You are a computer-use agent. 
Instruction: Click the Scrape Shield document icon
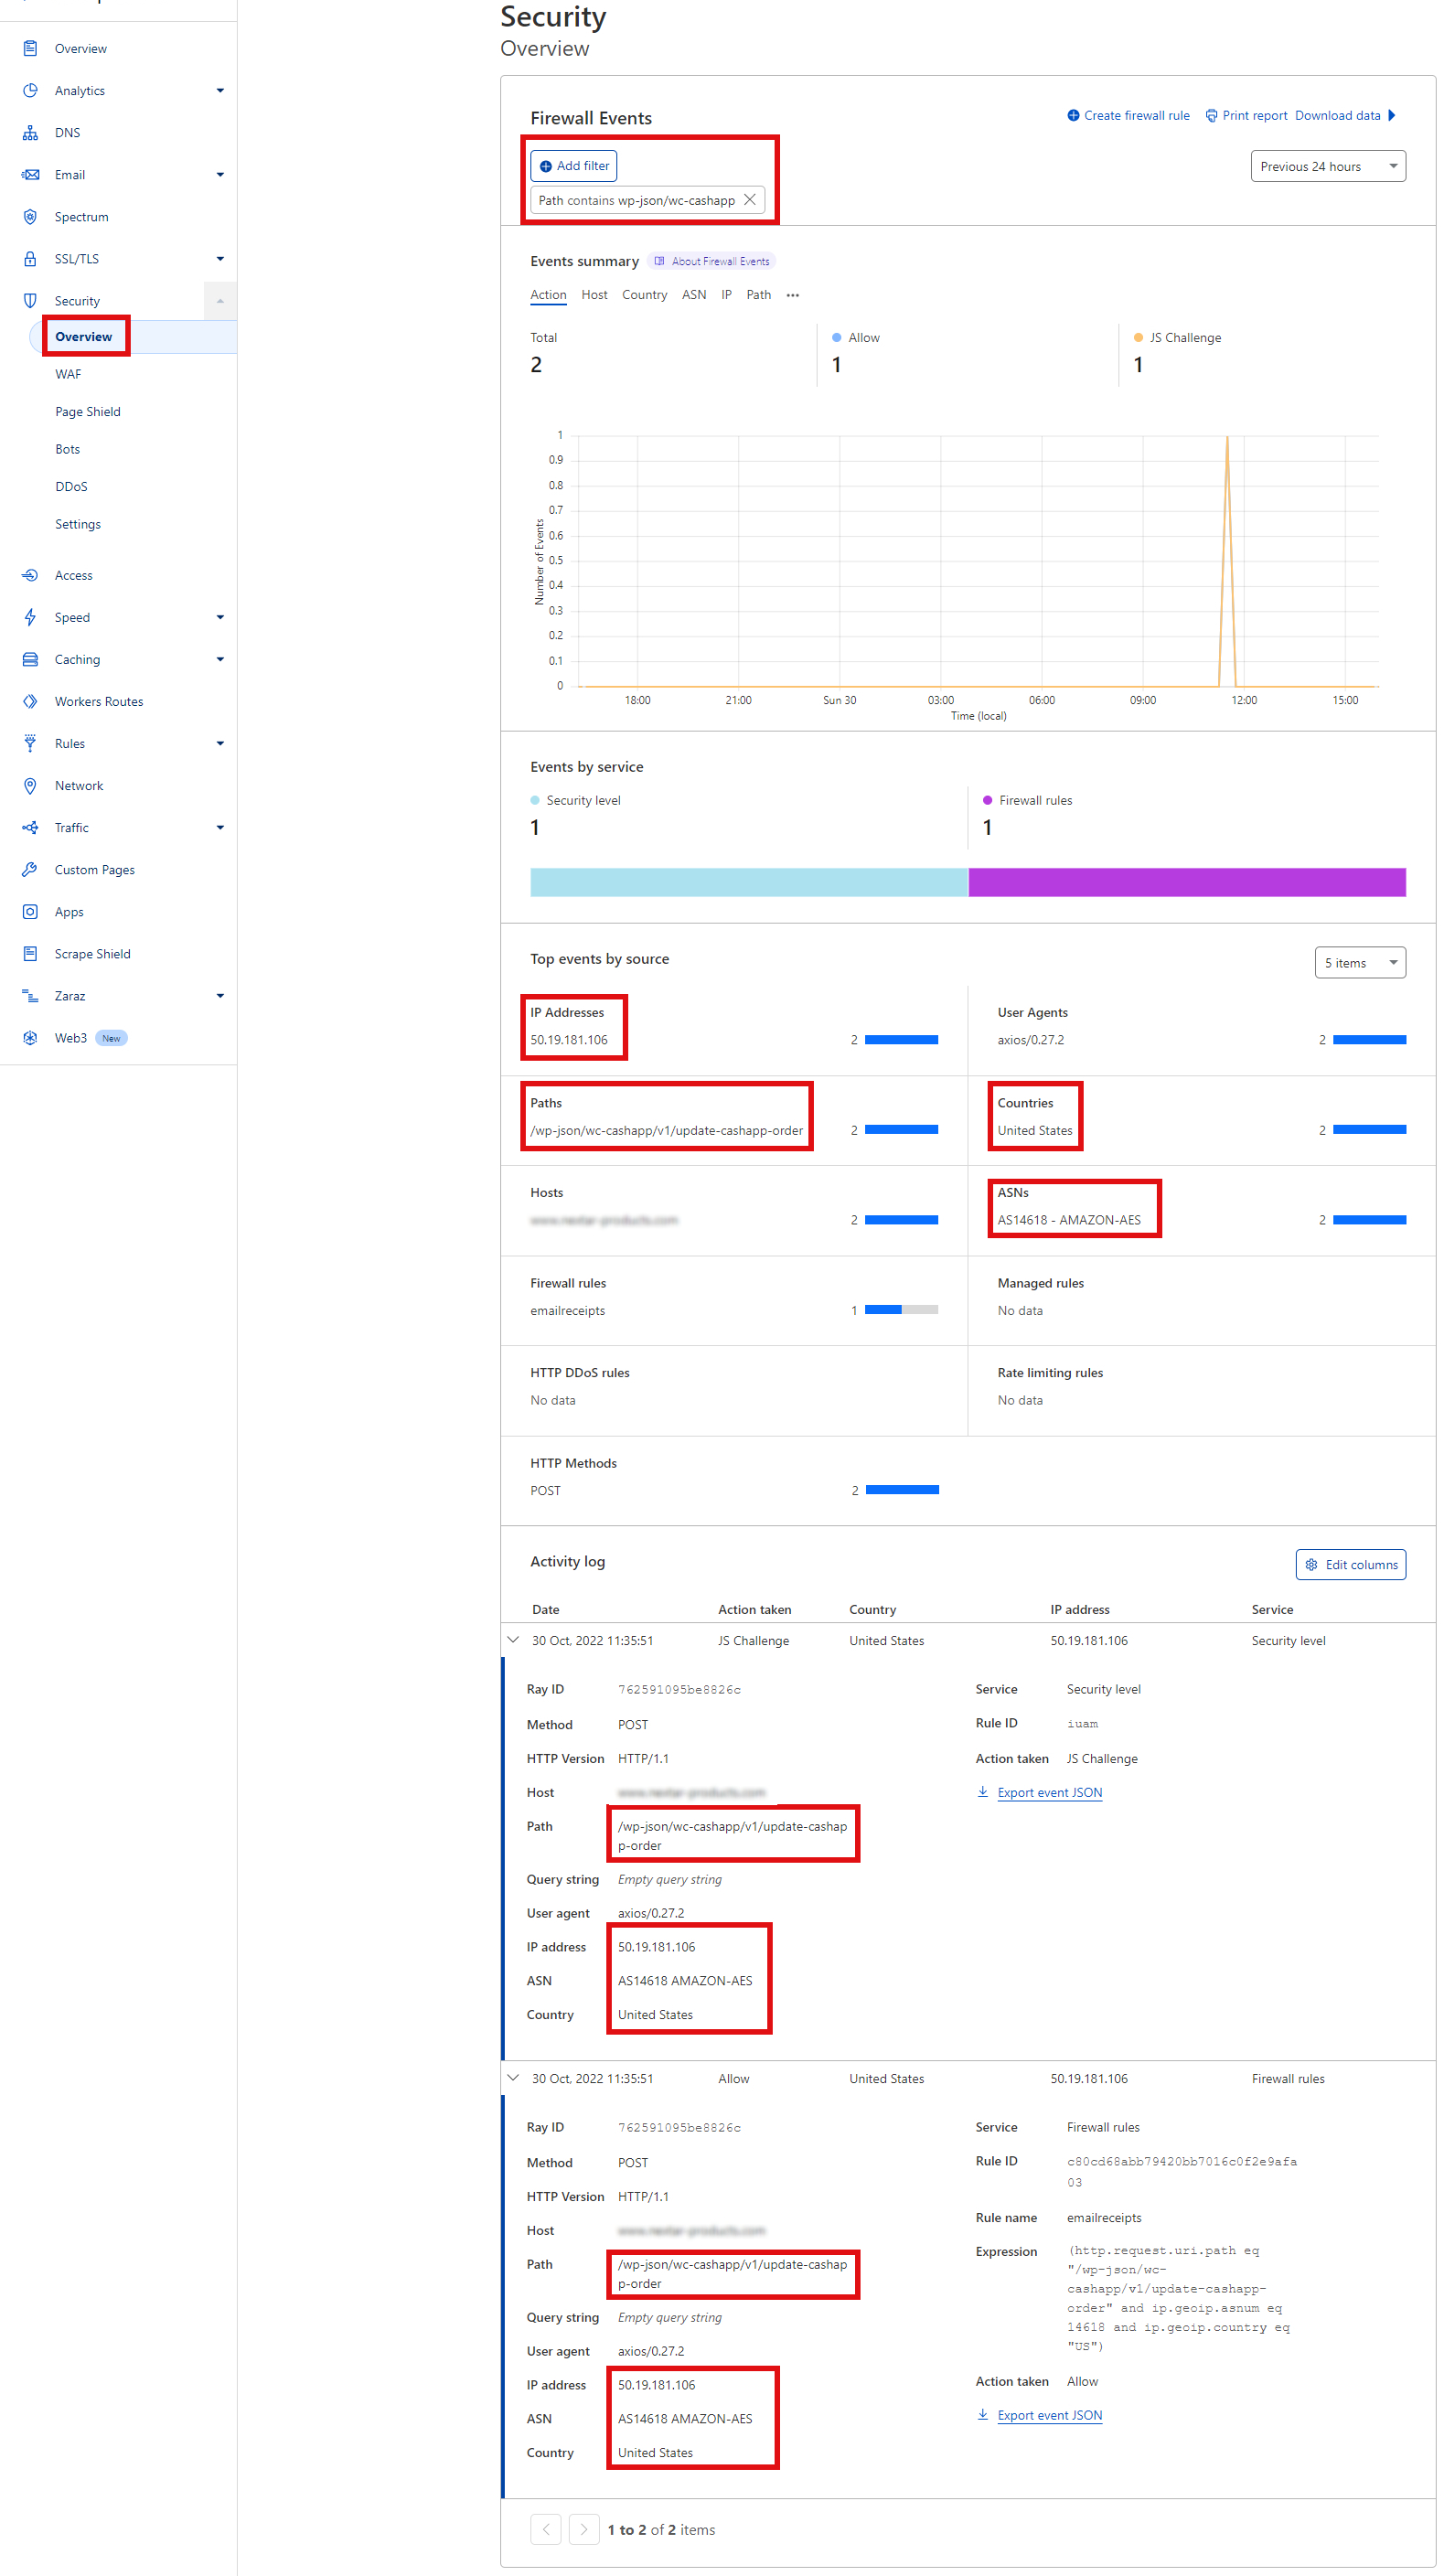30,953
